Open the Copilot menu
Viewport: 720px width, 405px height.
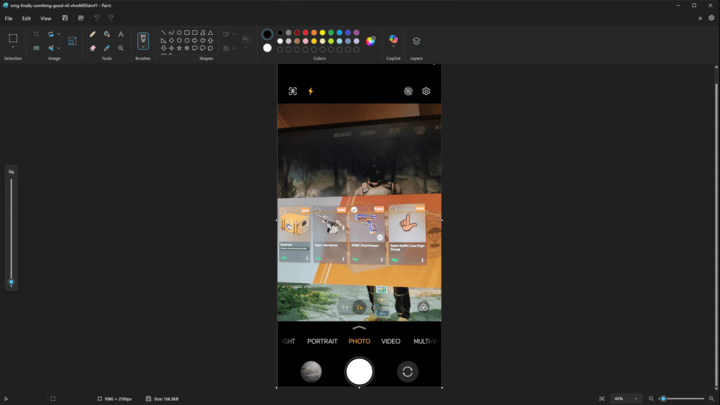[394, 40]
